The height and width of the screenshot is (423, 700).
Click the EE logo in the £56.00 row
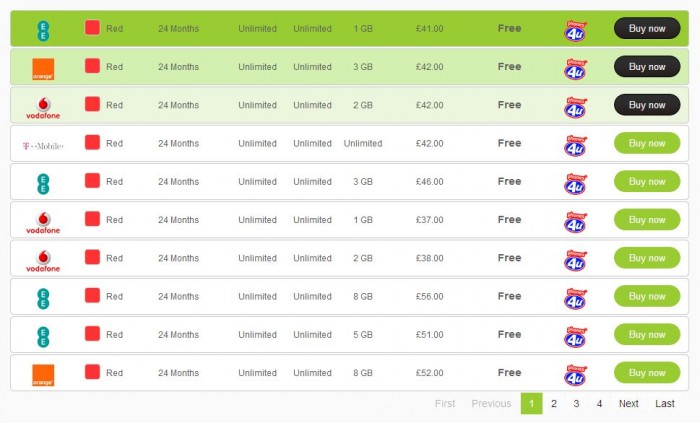click(43, 297)
